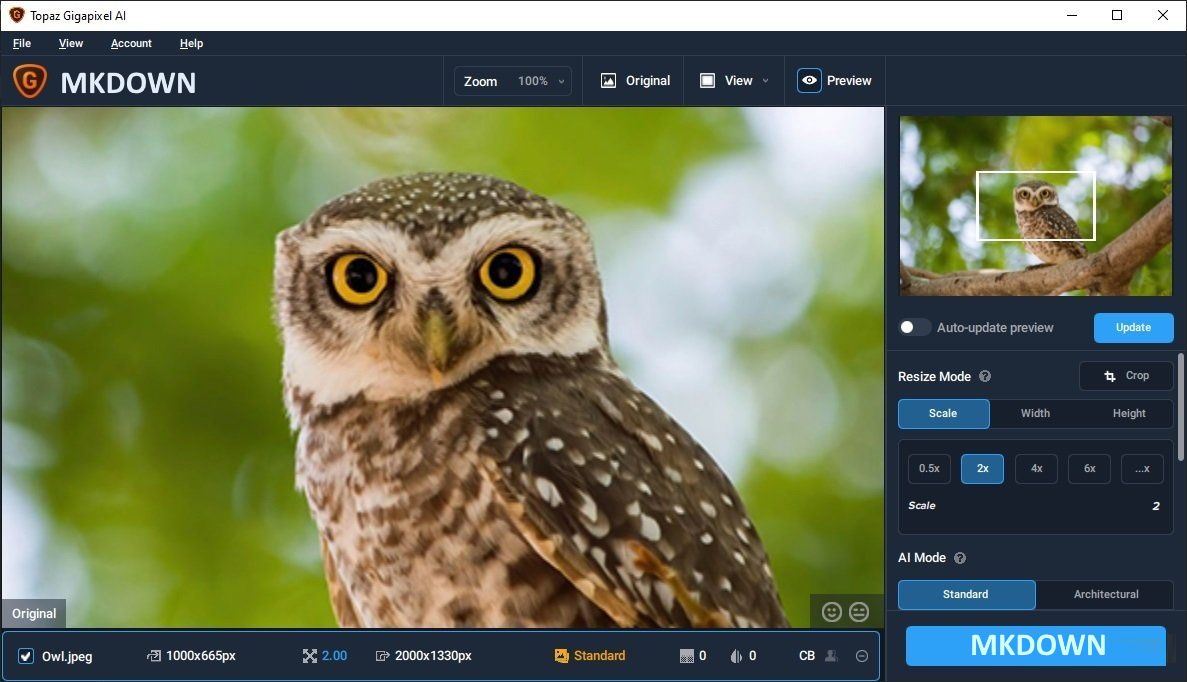Switch to the Width resize tab
The width and height of the screenshot is (1187, 682).
(x=1036, y=413)
